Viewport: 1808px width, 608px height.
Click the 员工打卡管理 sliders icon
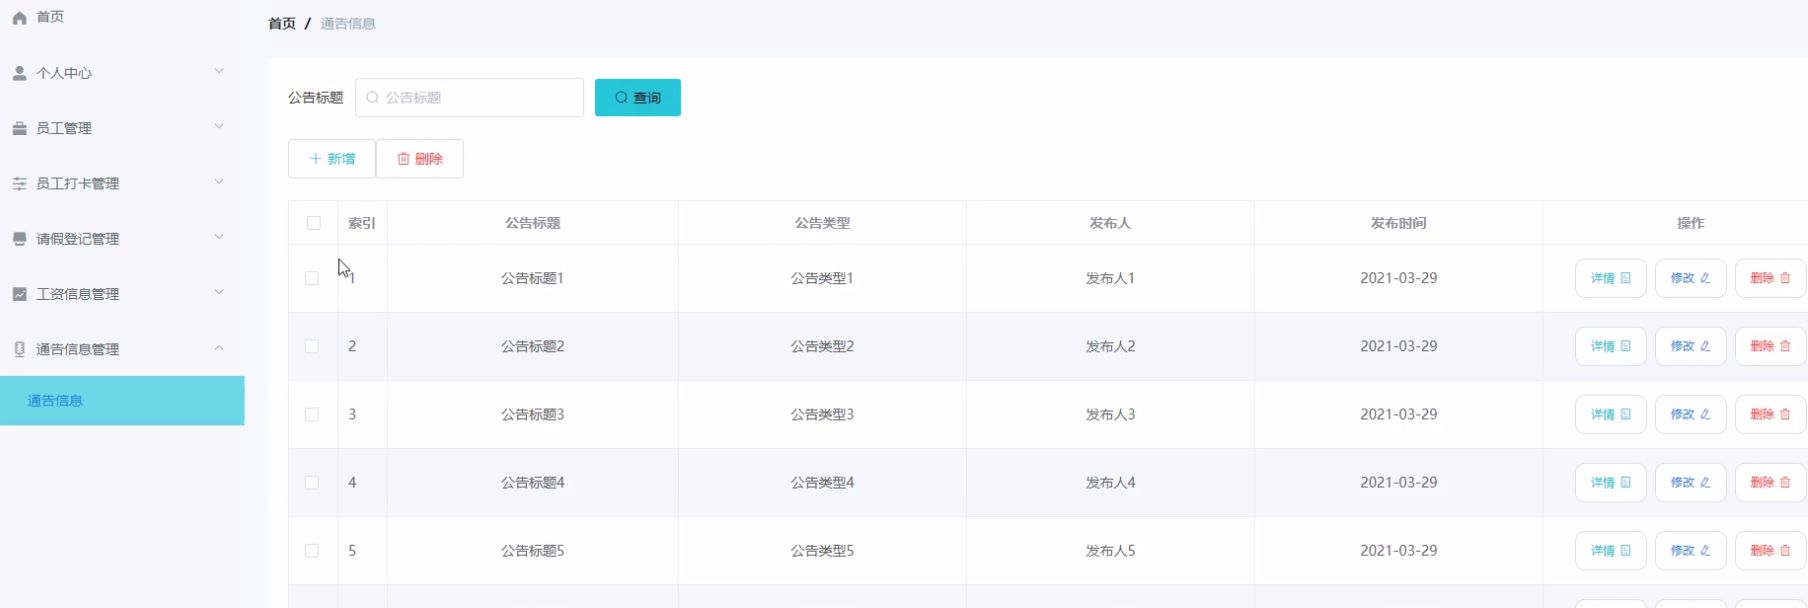tap(19, 183)
